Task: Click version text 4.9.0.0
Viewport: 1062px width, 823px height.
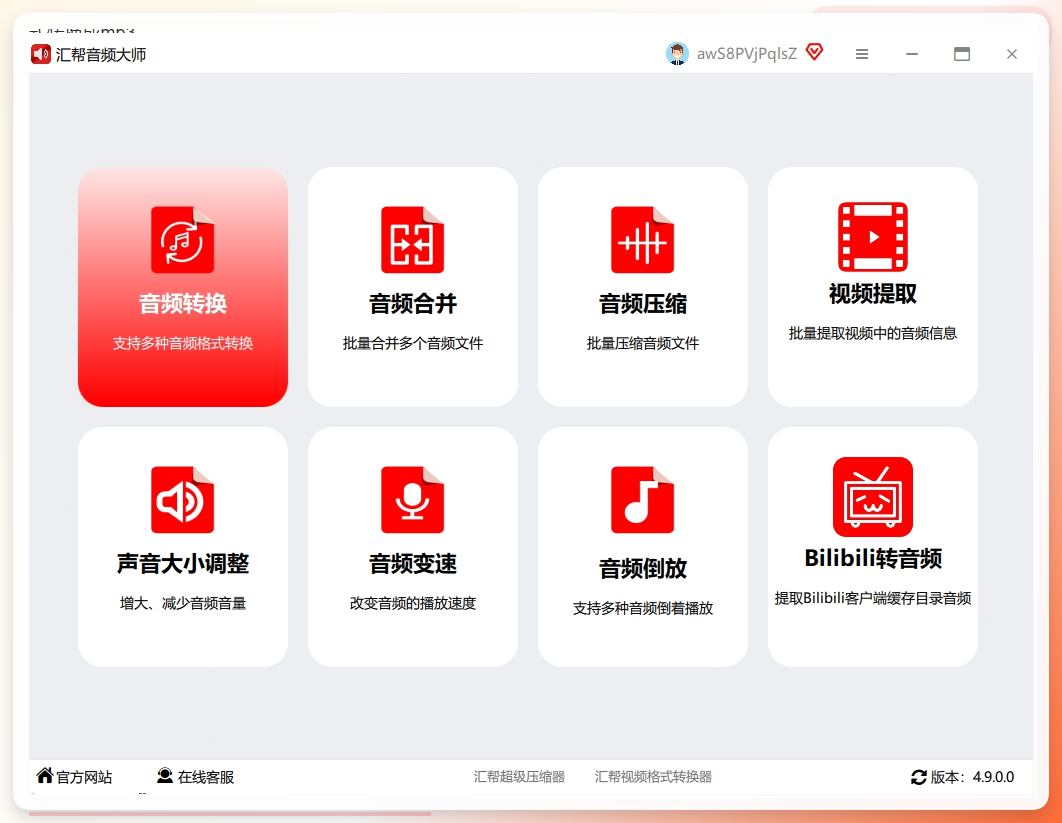Action: [993, 777]
